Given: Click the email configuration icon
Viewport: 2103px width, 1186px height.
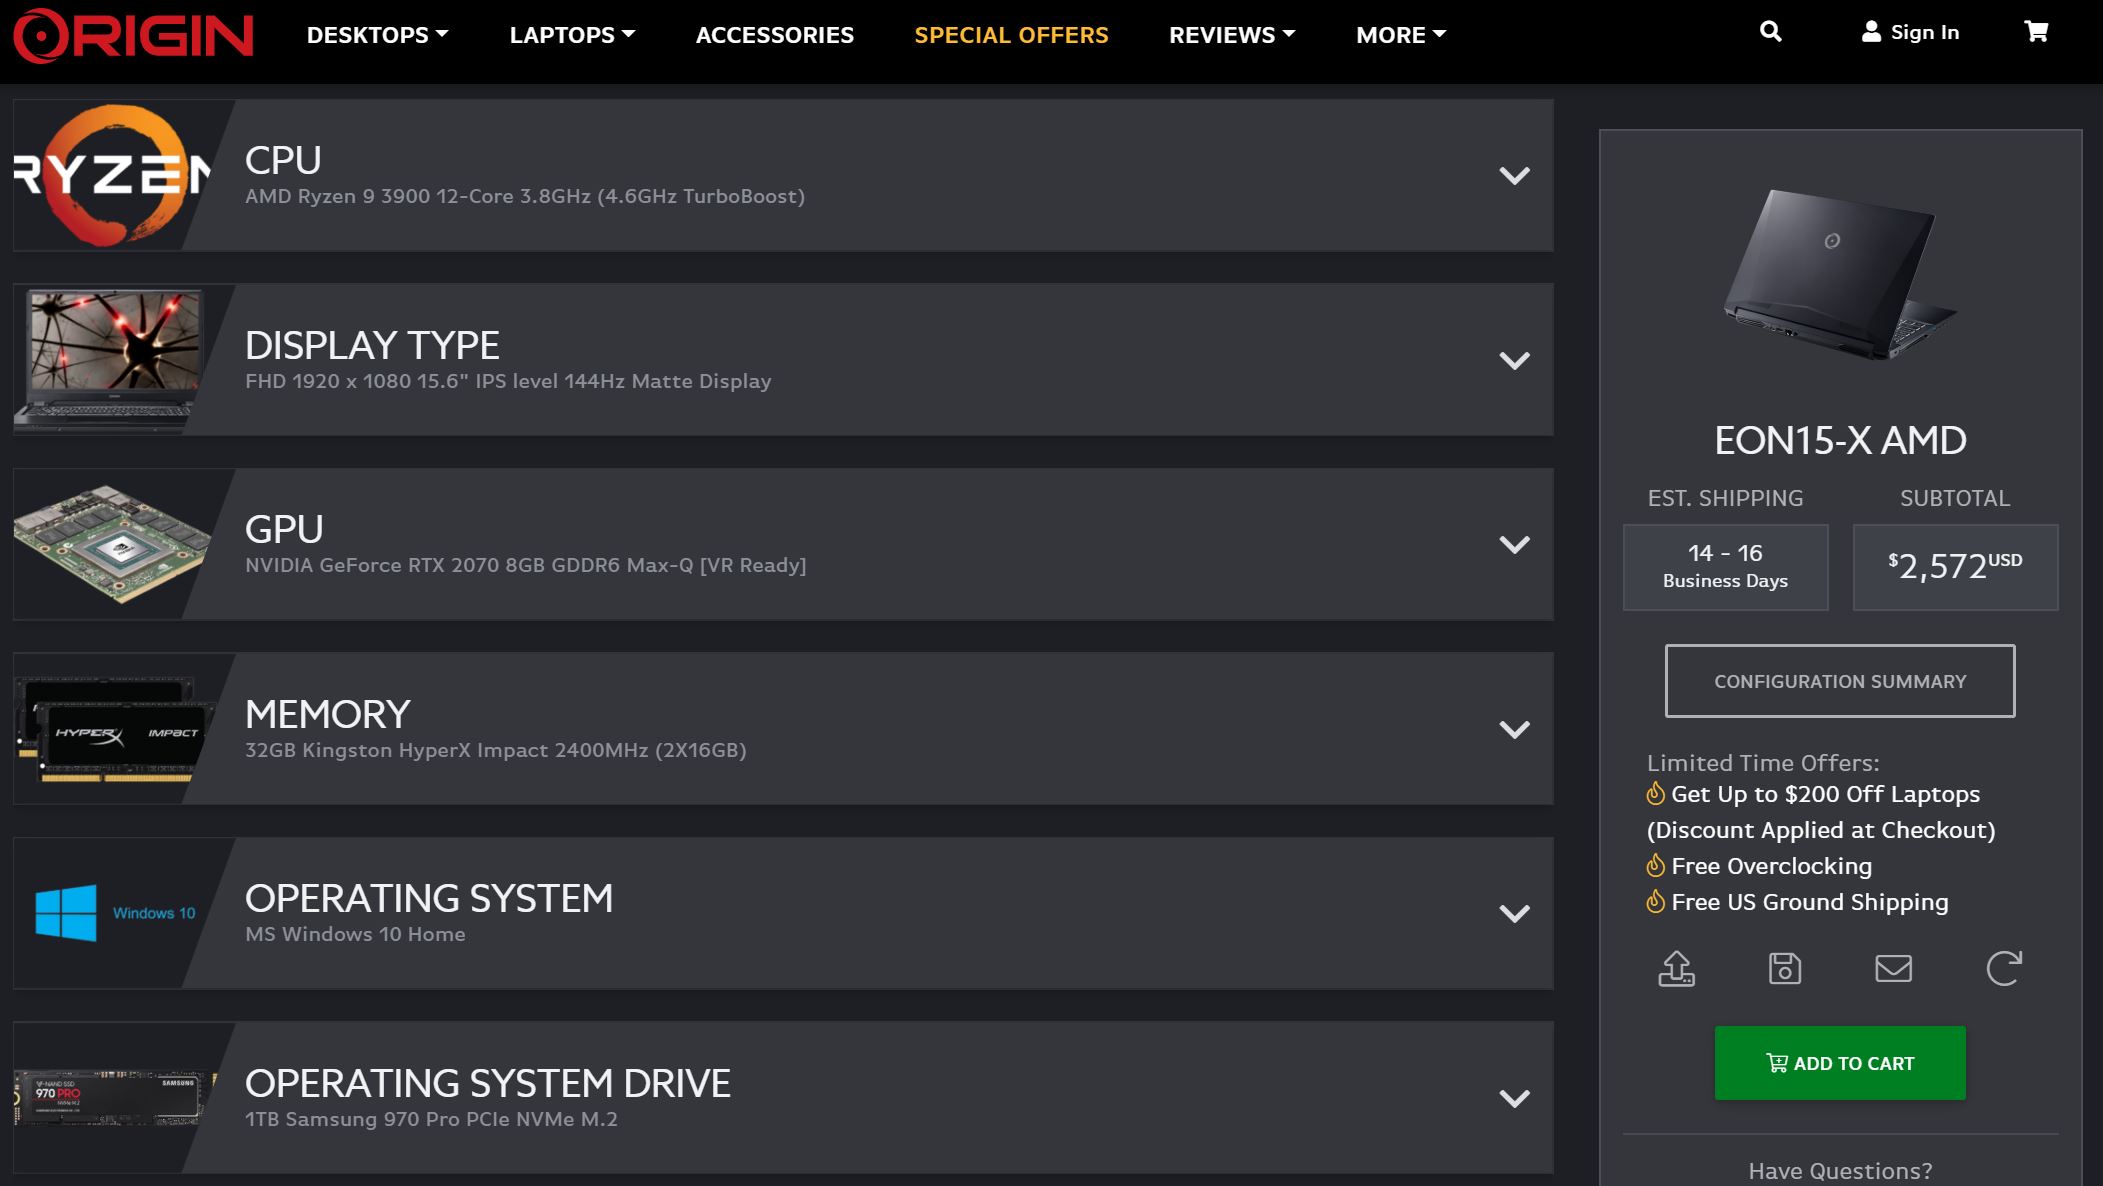Looking at the screenshot, I should pyautogui.click(x=1894, y=968).
